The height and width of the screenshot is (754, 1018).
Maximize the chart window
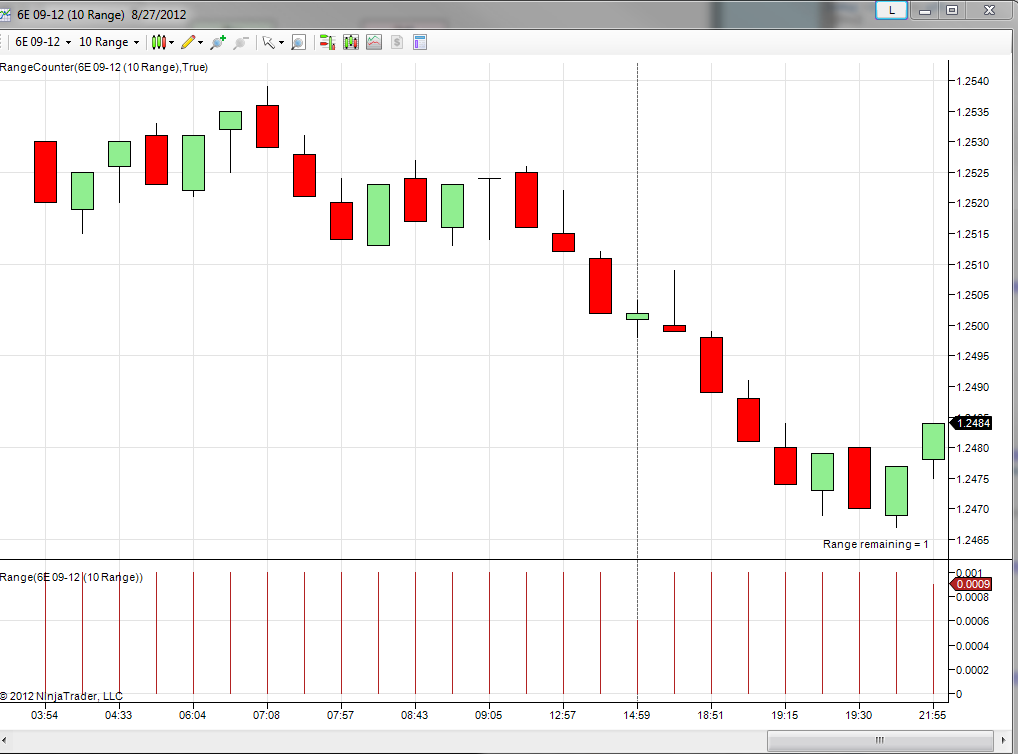(x=952, y=10)
